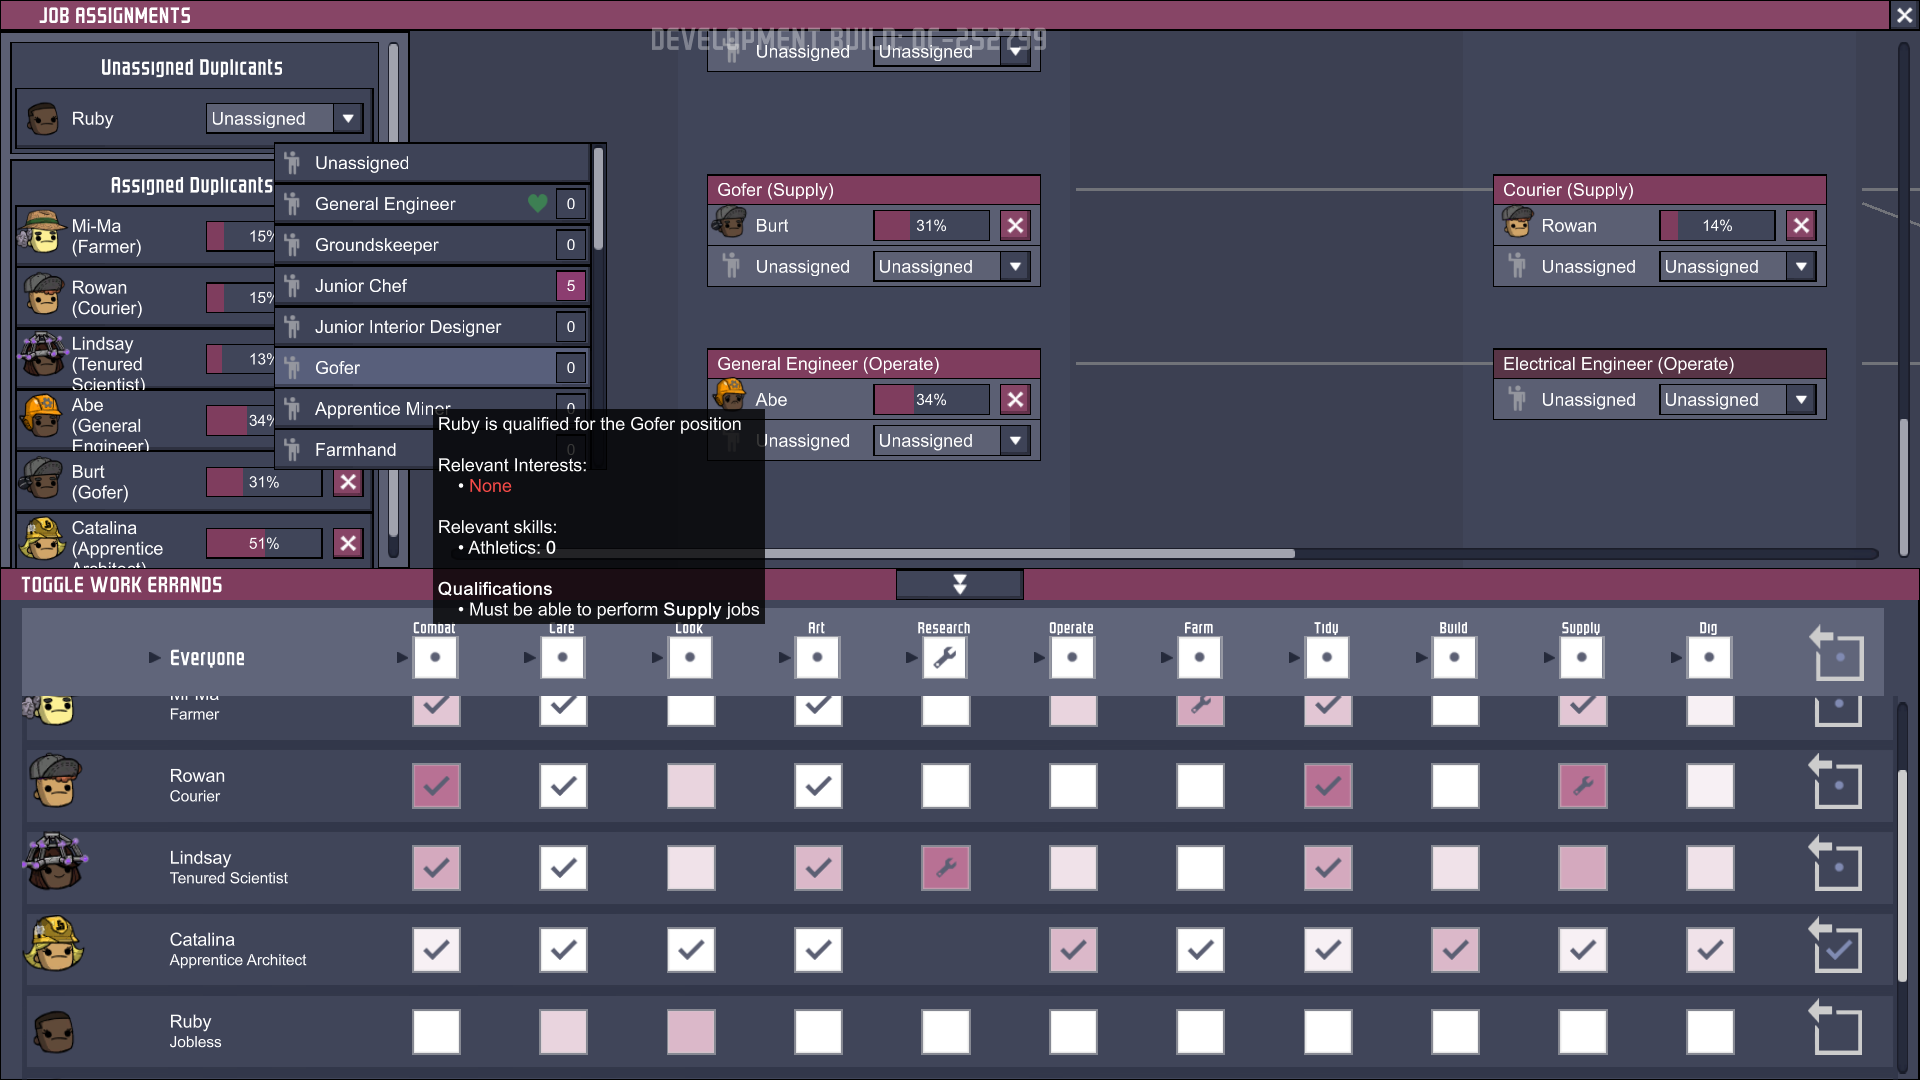Toggle all errands for Everyone row
This screenshot has width=1920, height=1080.
coord(1838,656)
